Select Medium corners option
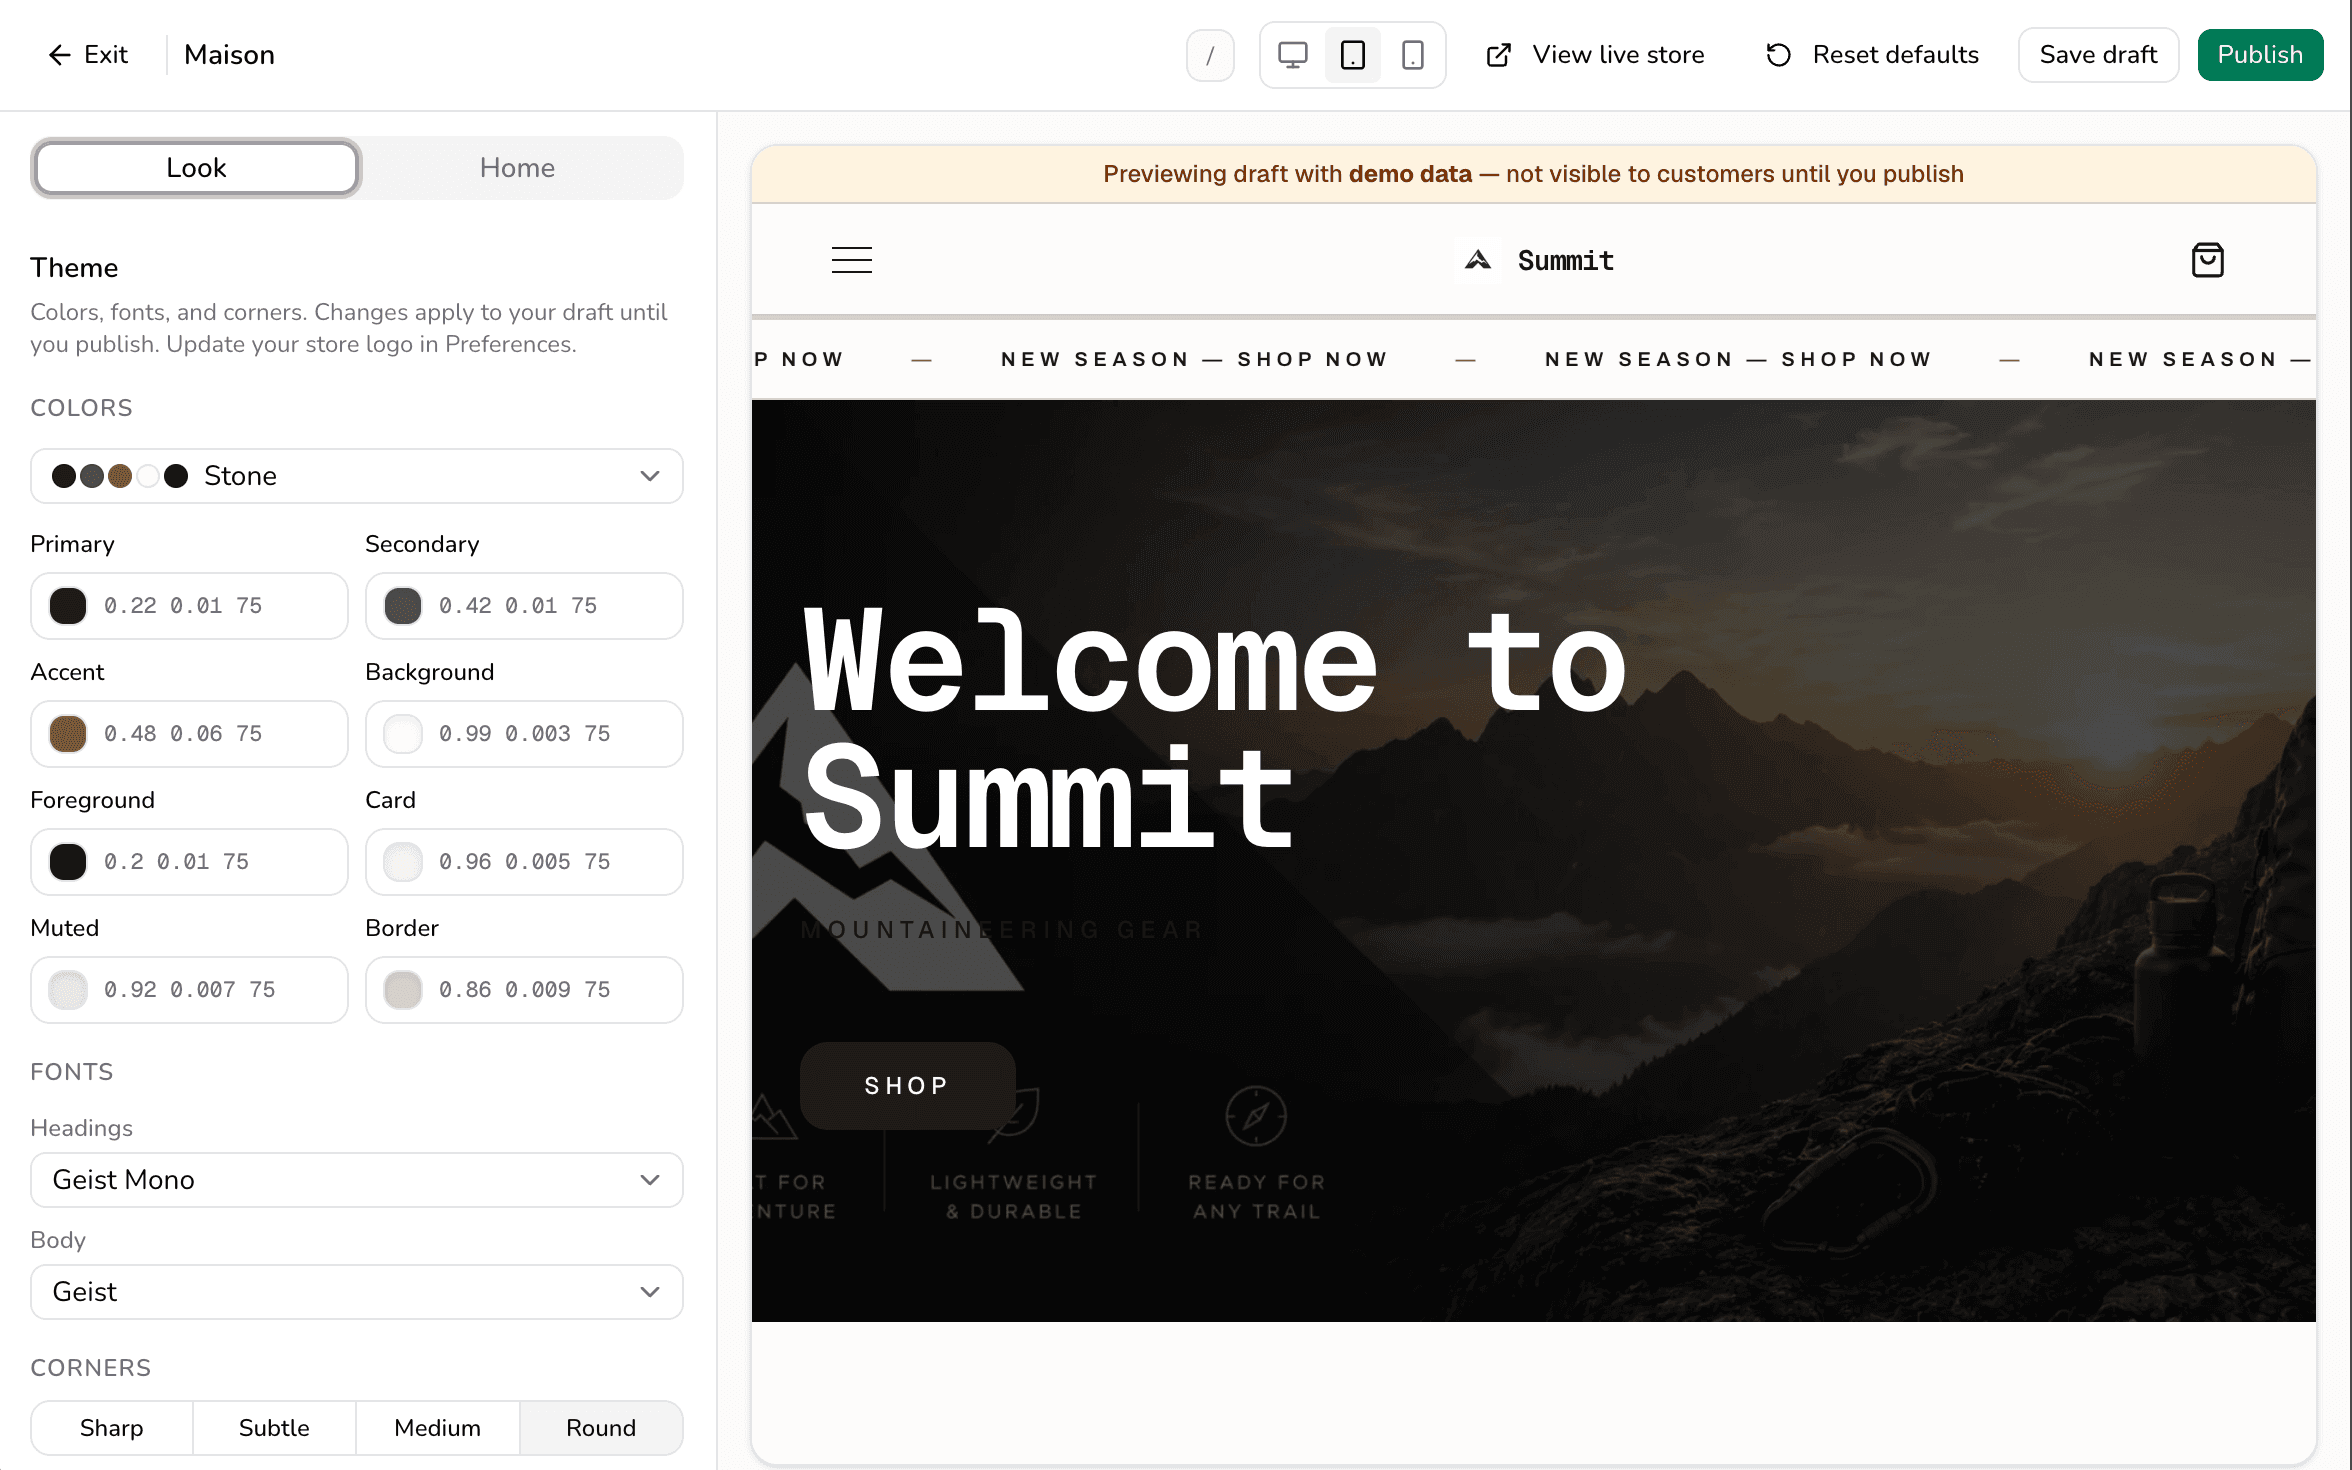 tap(438, 1428)
